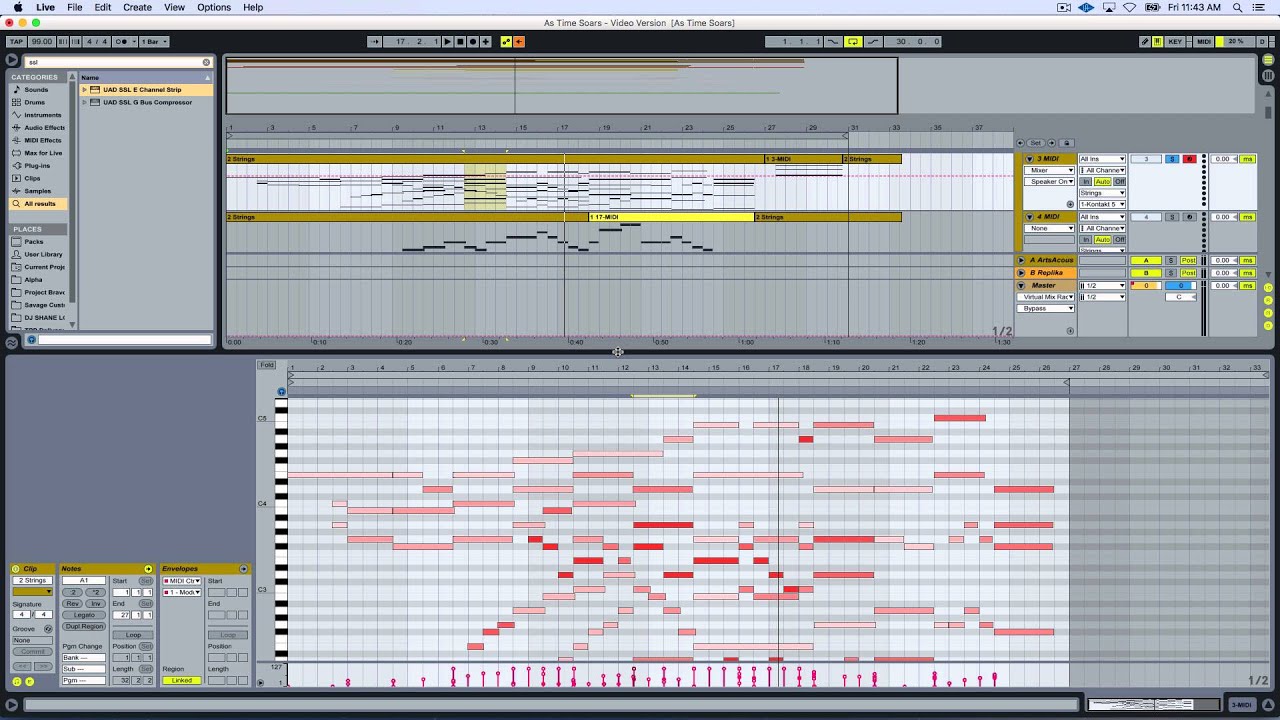The height and width of the screenshot is (720, 1280).
Task: Collapse the 3 MIDI track unfold triangle
Action: tap(1029, 159)
